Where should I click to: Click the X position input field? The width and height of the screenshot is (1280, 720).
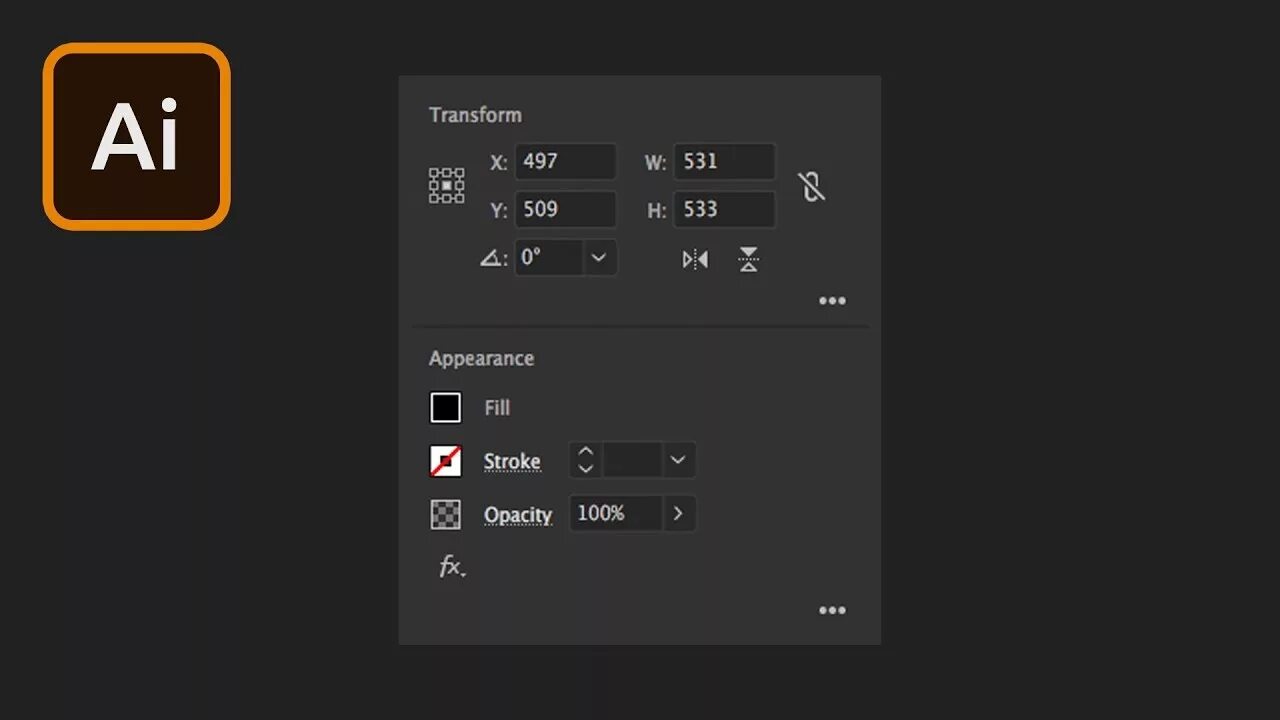(x=565, y=162)
